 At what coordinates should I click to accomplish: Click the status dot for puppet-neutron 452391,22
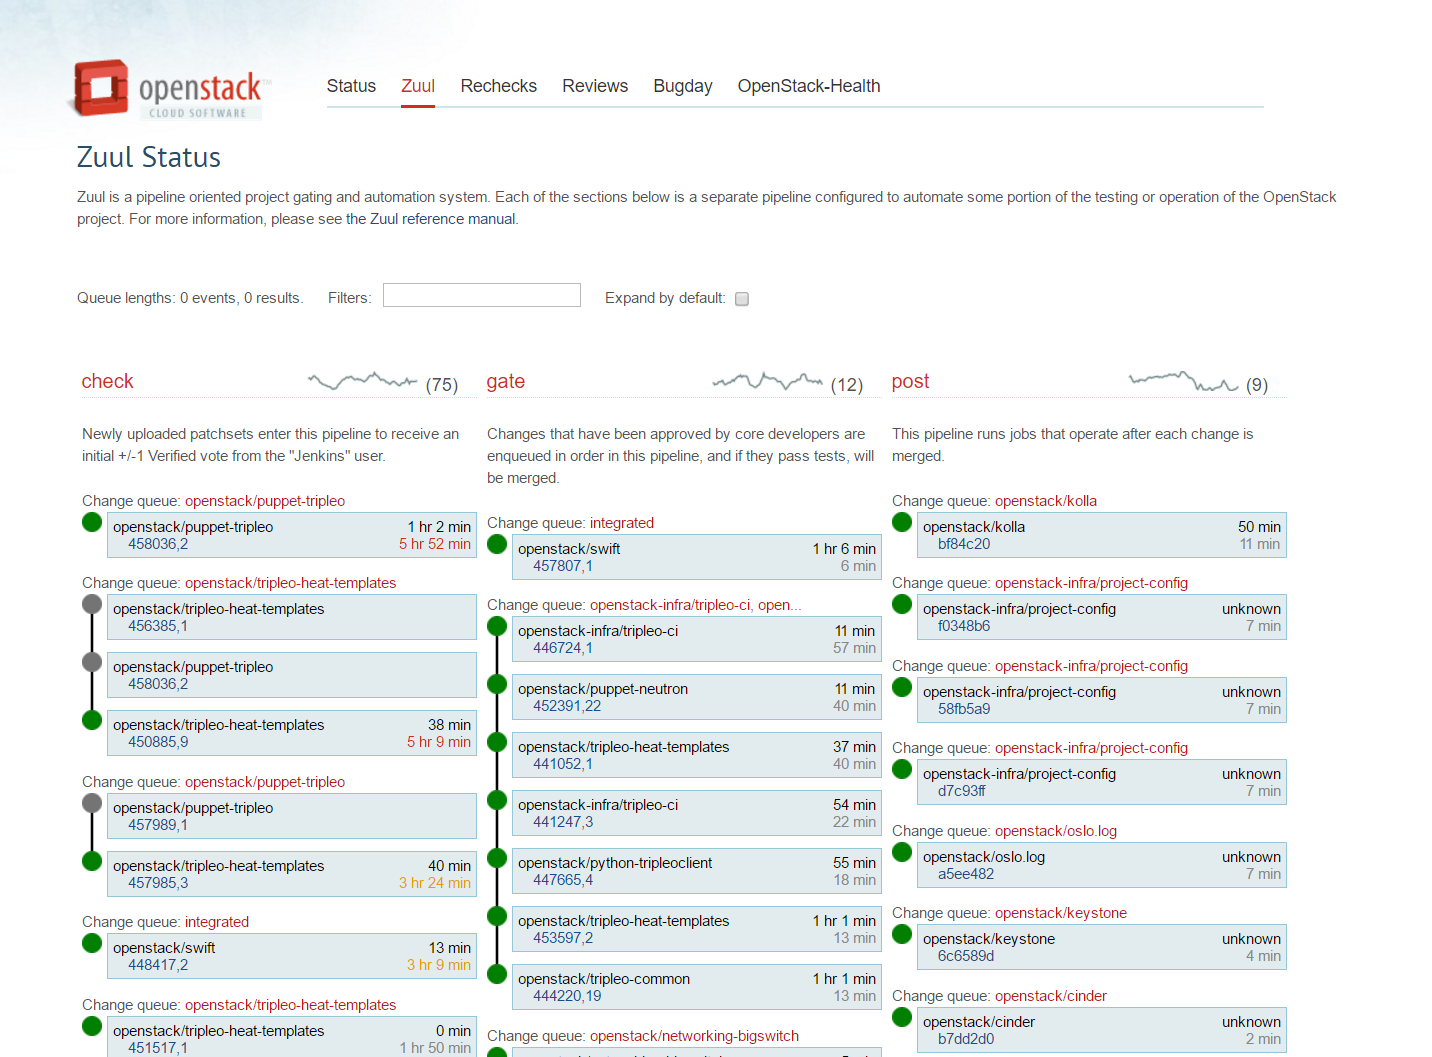tap(497, 684)
